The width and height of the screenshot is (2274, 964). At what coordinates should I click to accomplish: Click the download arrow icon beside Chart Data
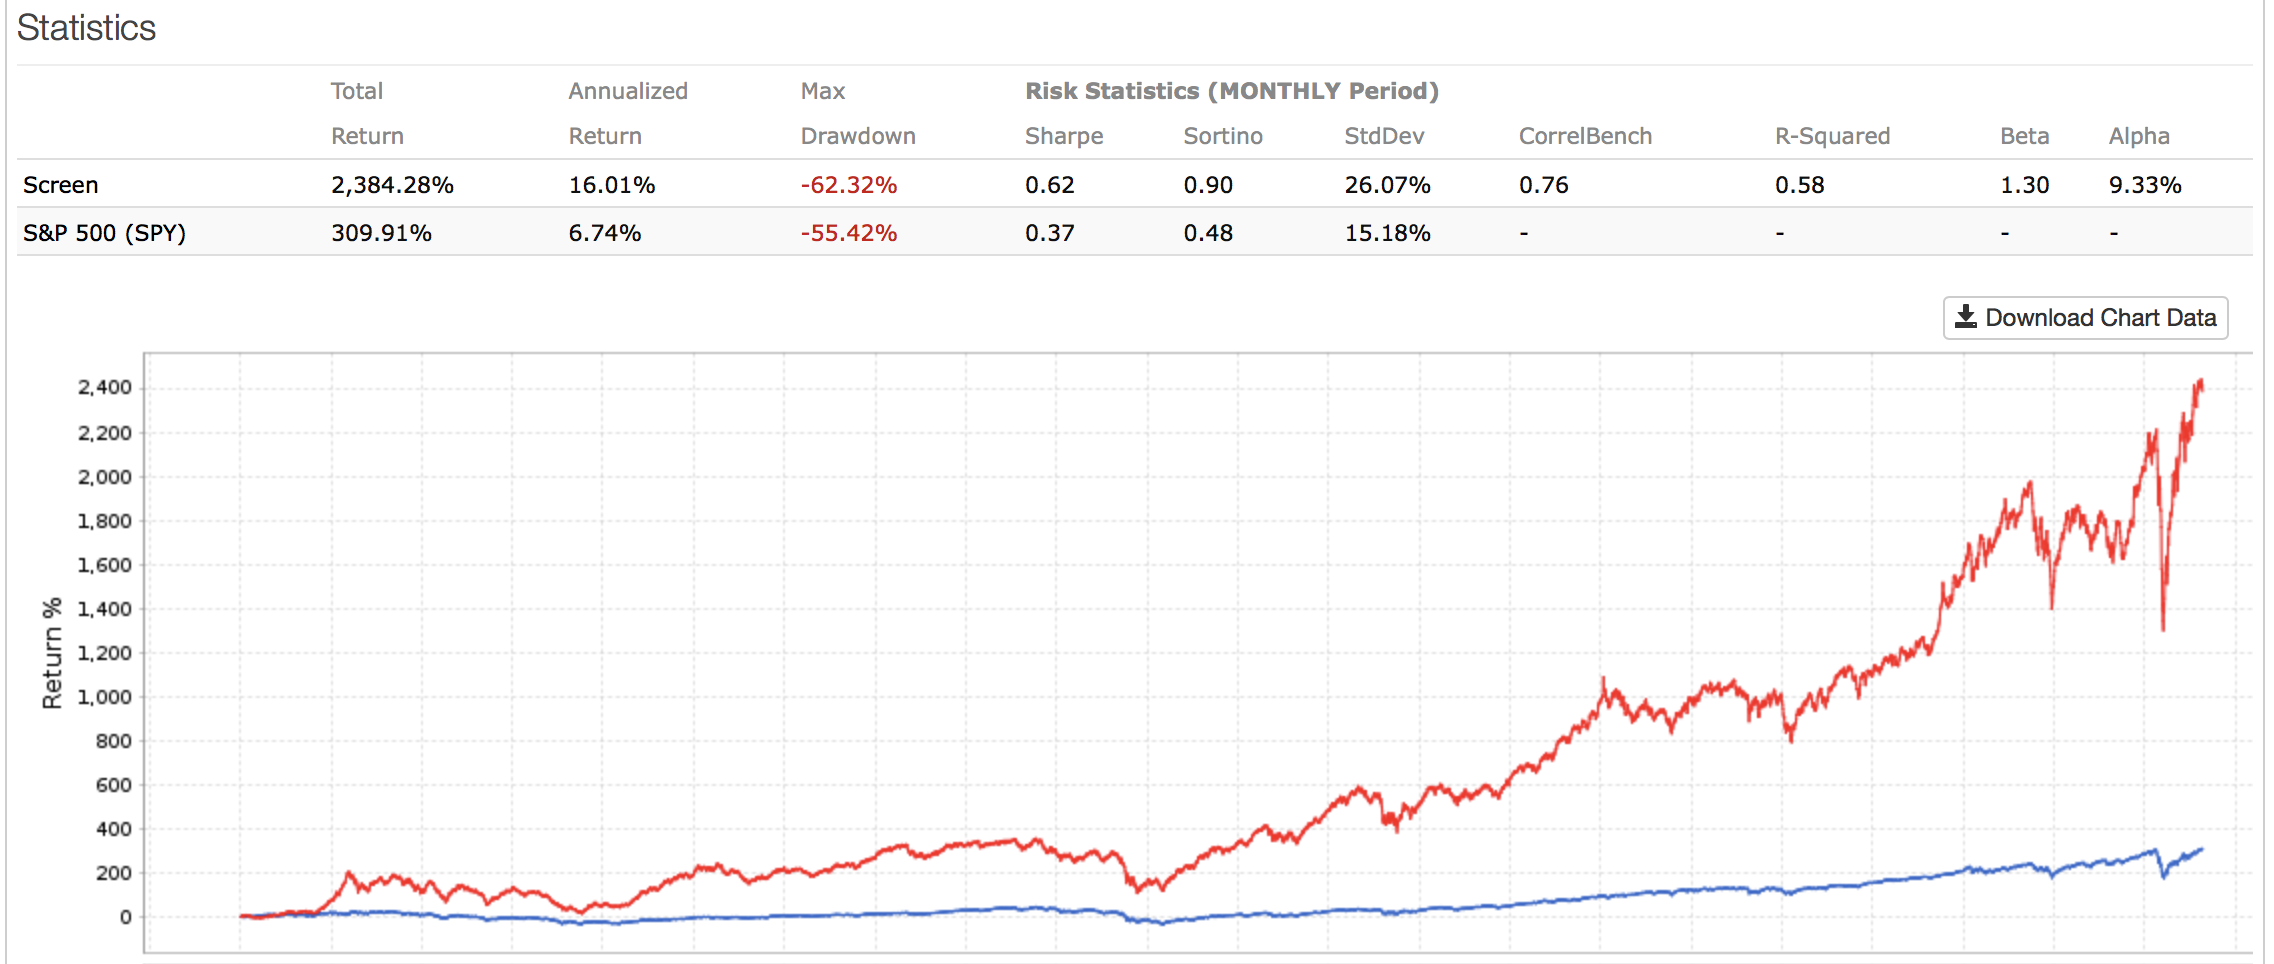1965,317
